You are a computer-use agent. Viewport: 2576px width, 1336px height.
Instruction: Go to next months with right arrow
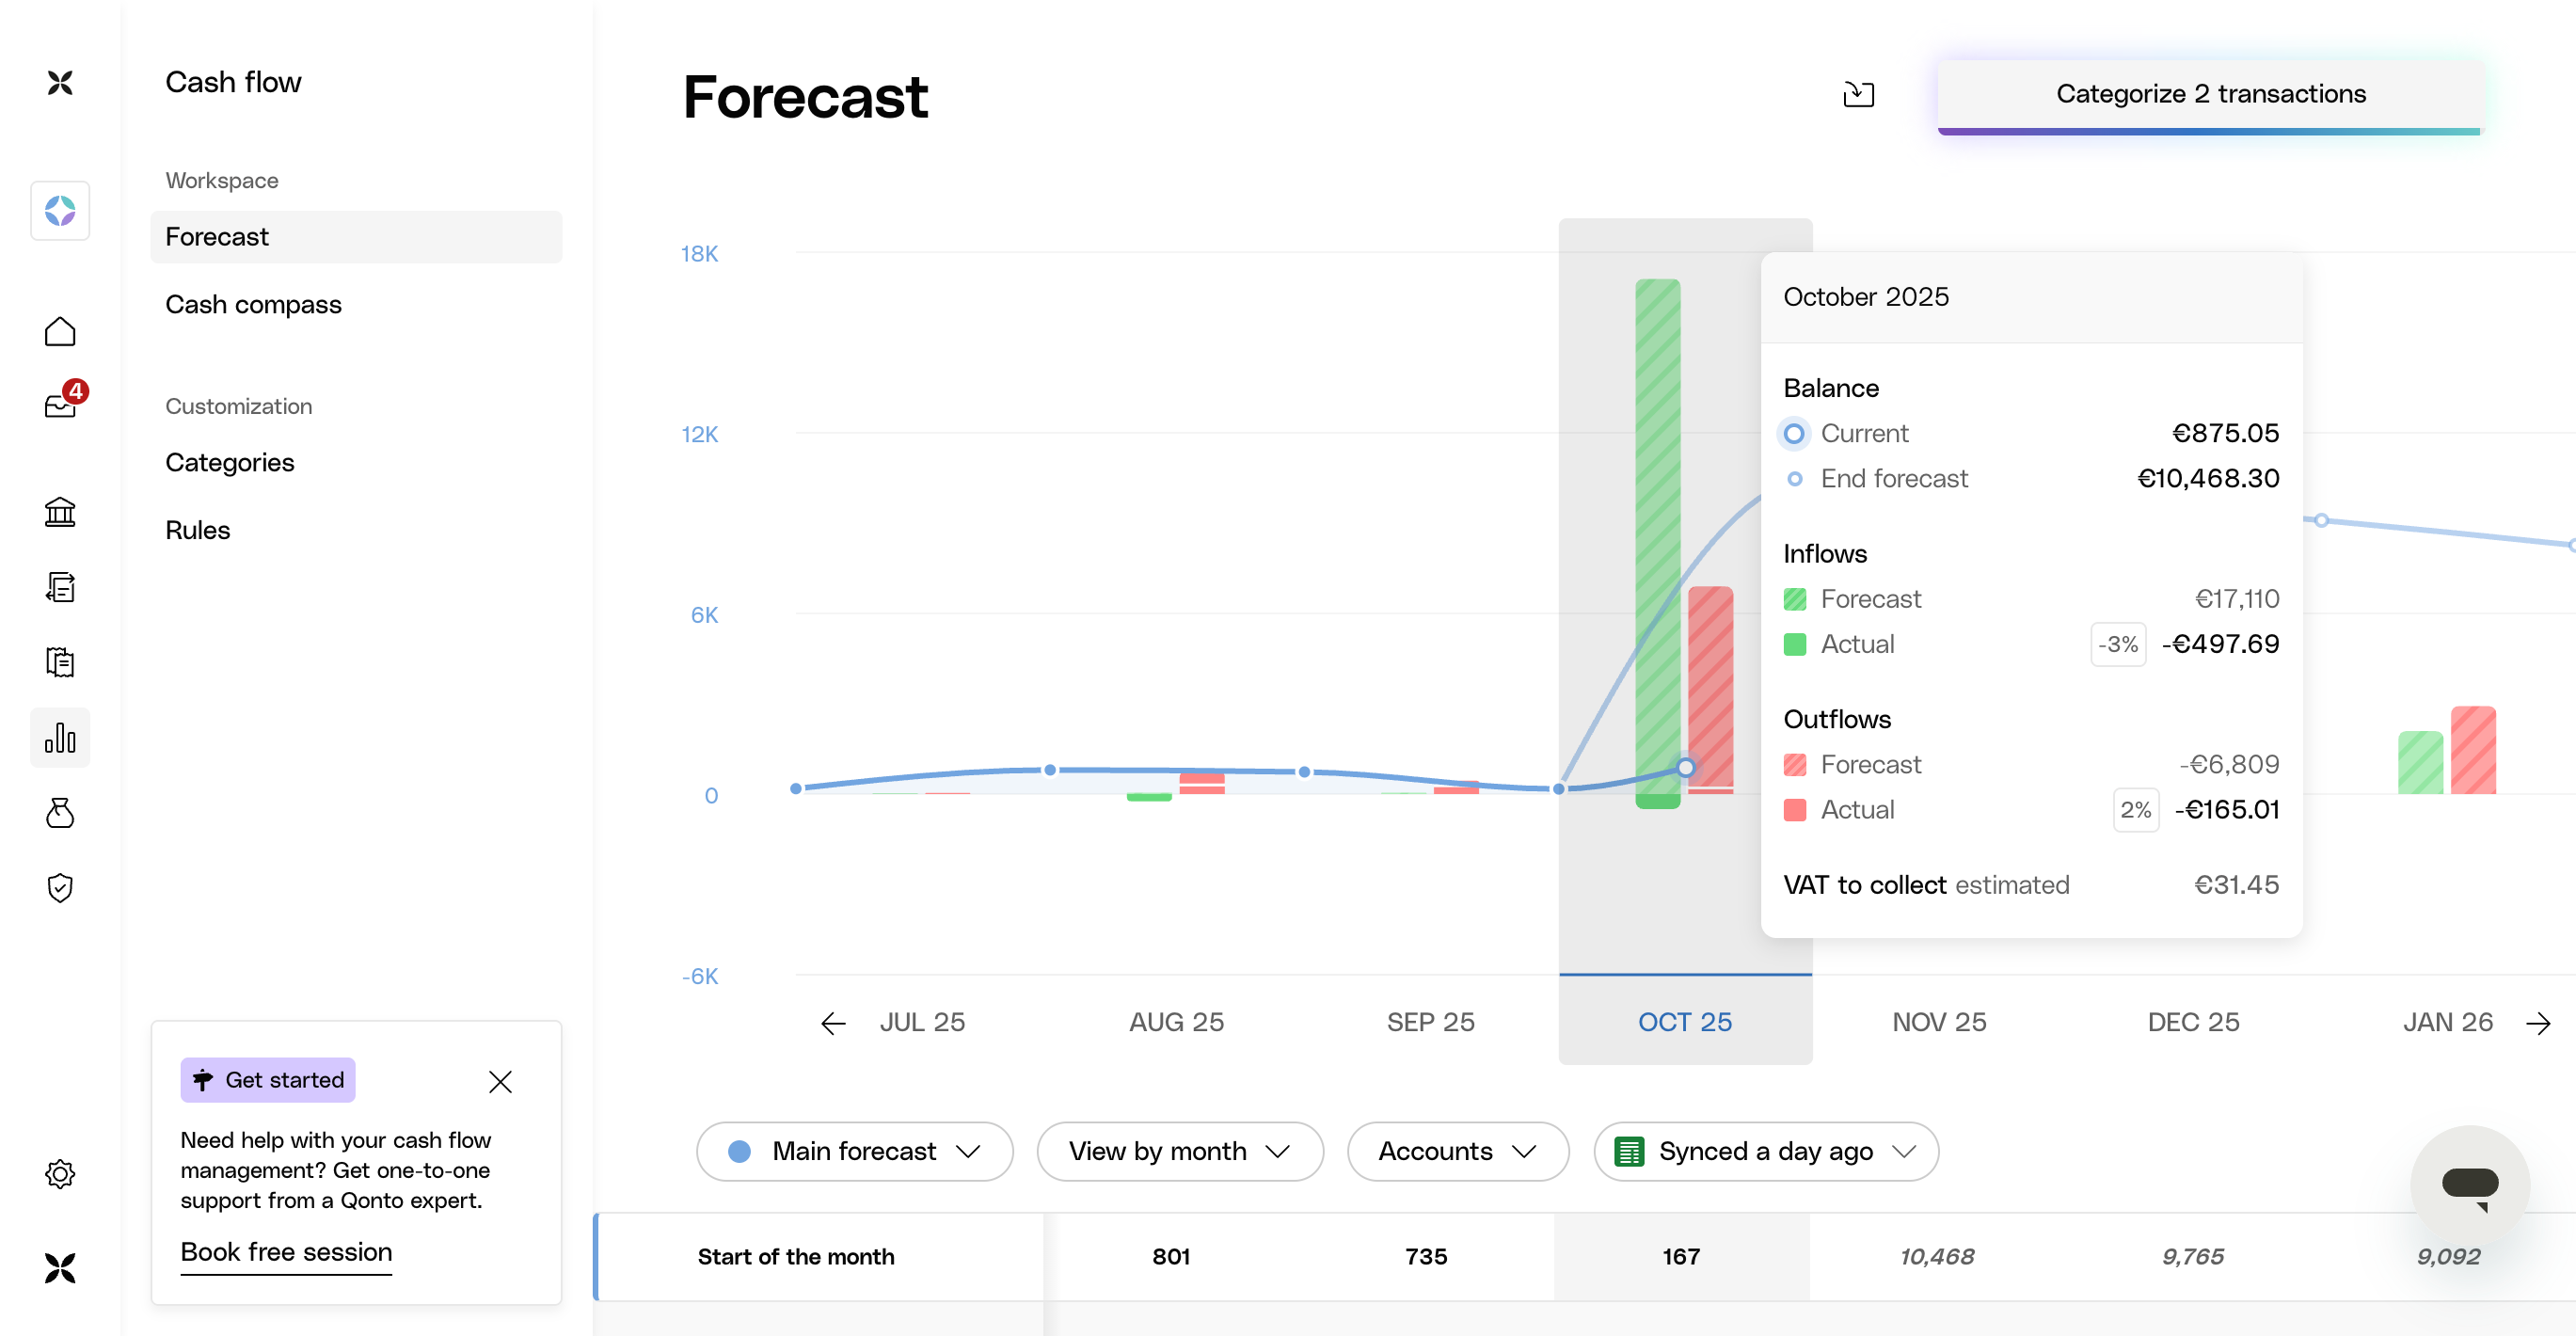pos(2538,1023)
